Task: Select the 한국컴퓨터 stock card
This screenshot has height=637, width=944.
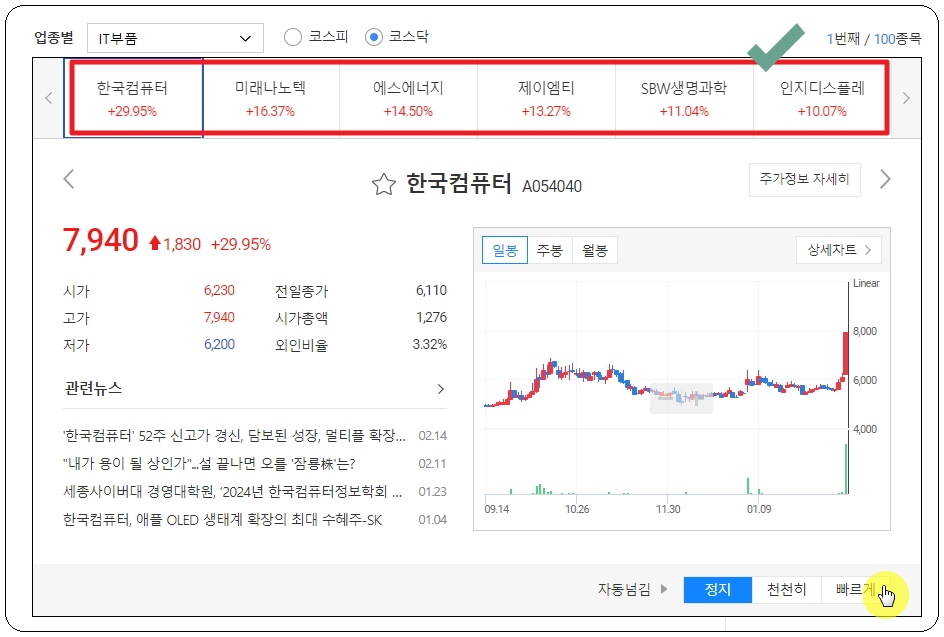Action: [132, 98]
